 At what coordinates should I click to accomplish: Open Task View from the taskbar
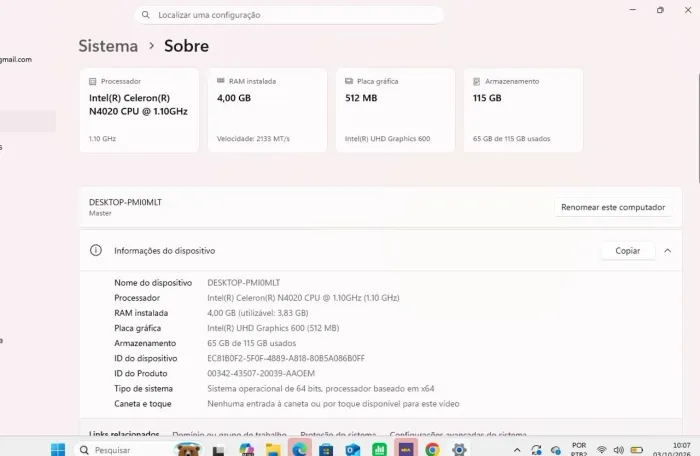click(x=218, y=450)
